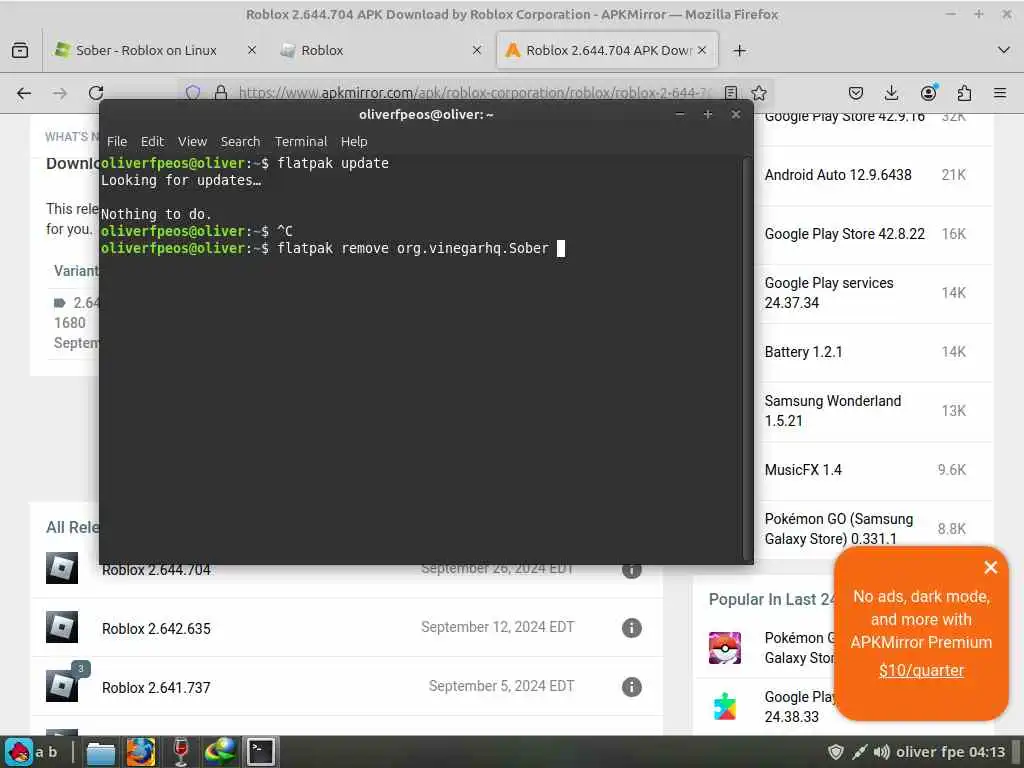Click the security shield tray icon
Screen dimensions: 1024x768
835,752
